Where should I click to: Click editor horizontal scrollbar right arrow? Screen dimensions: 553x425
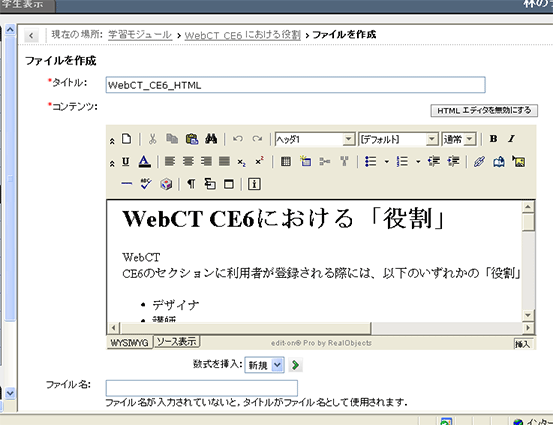(528, 328)
